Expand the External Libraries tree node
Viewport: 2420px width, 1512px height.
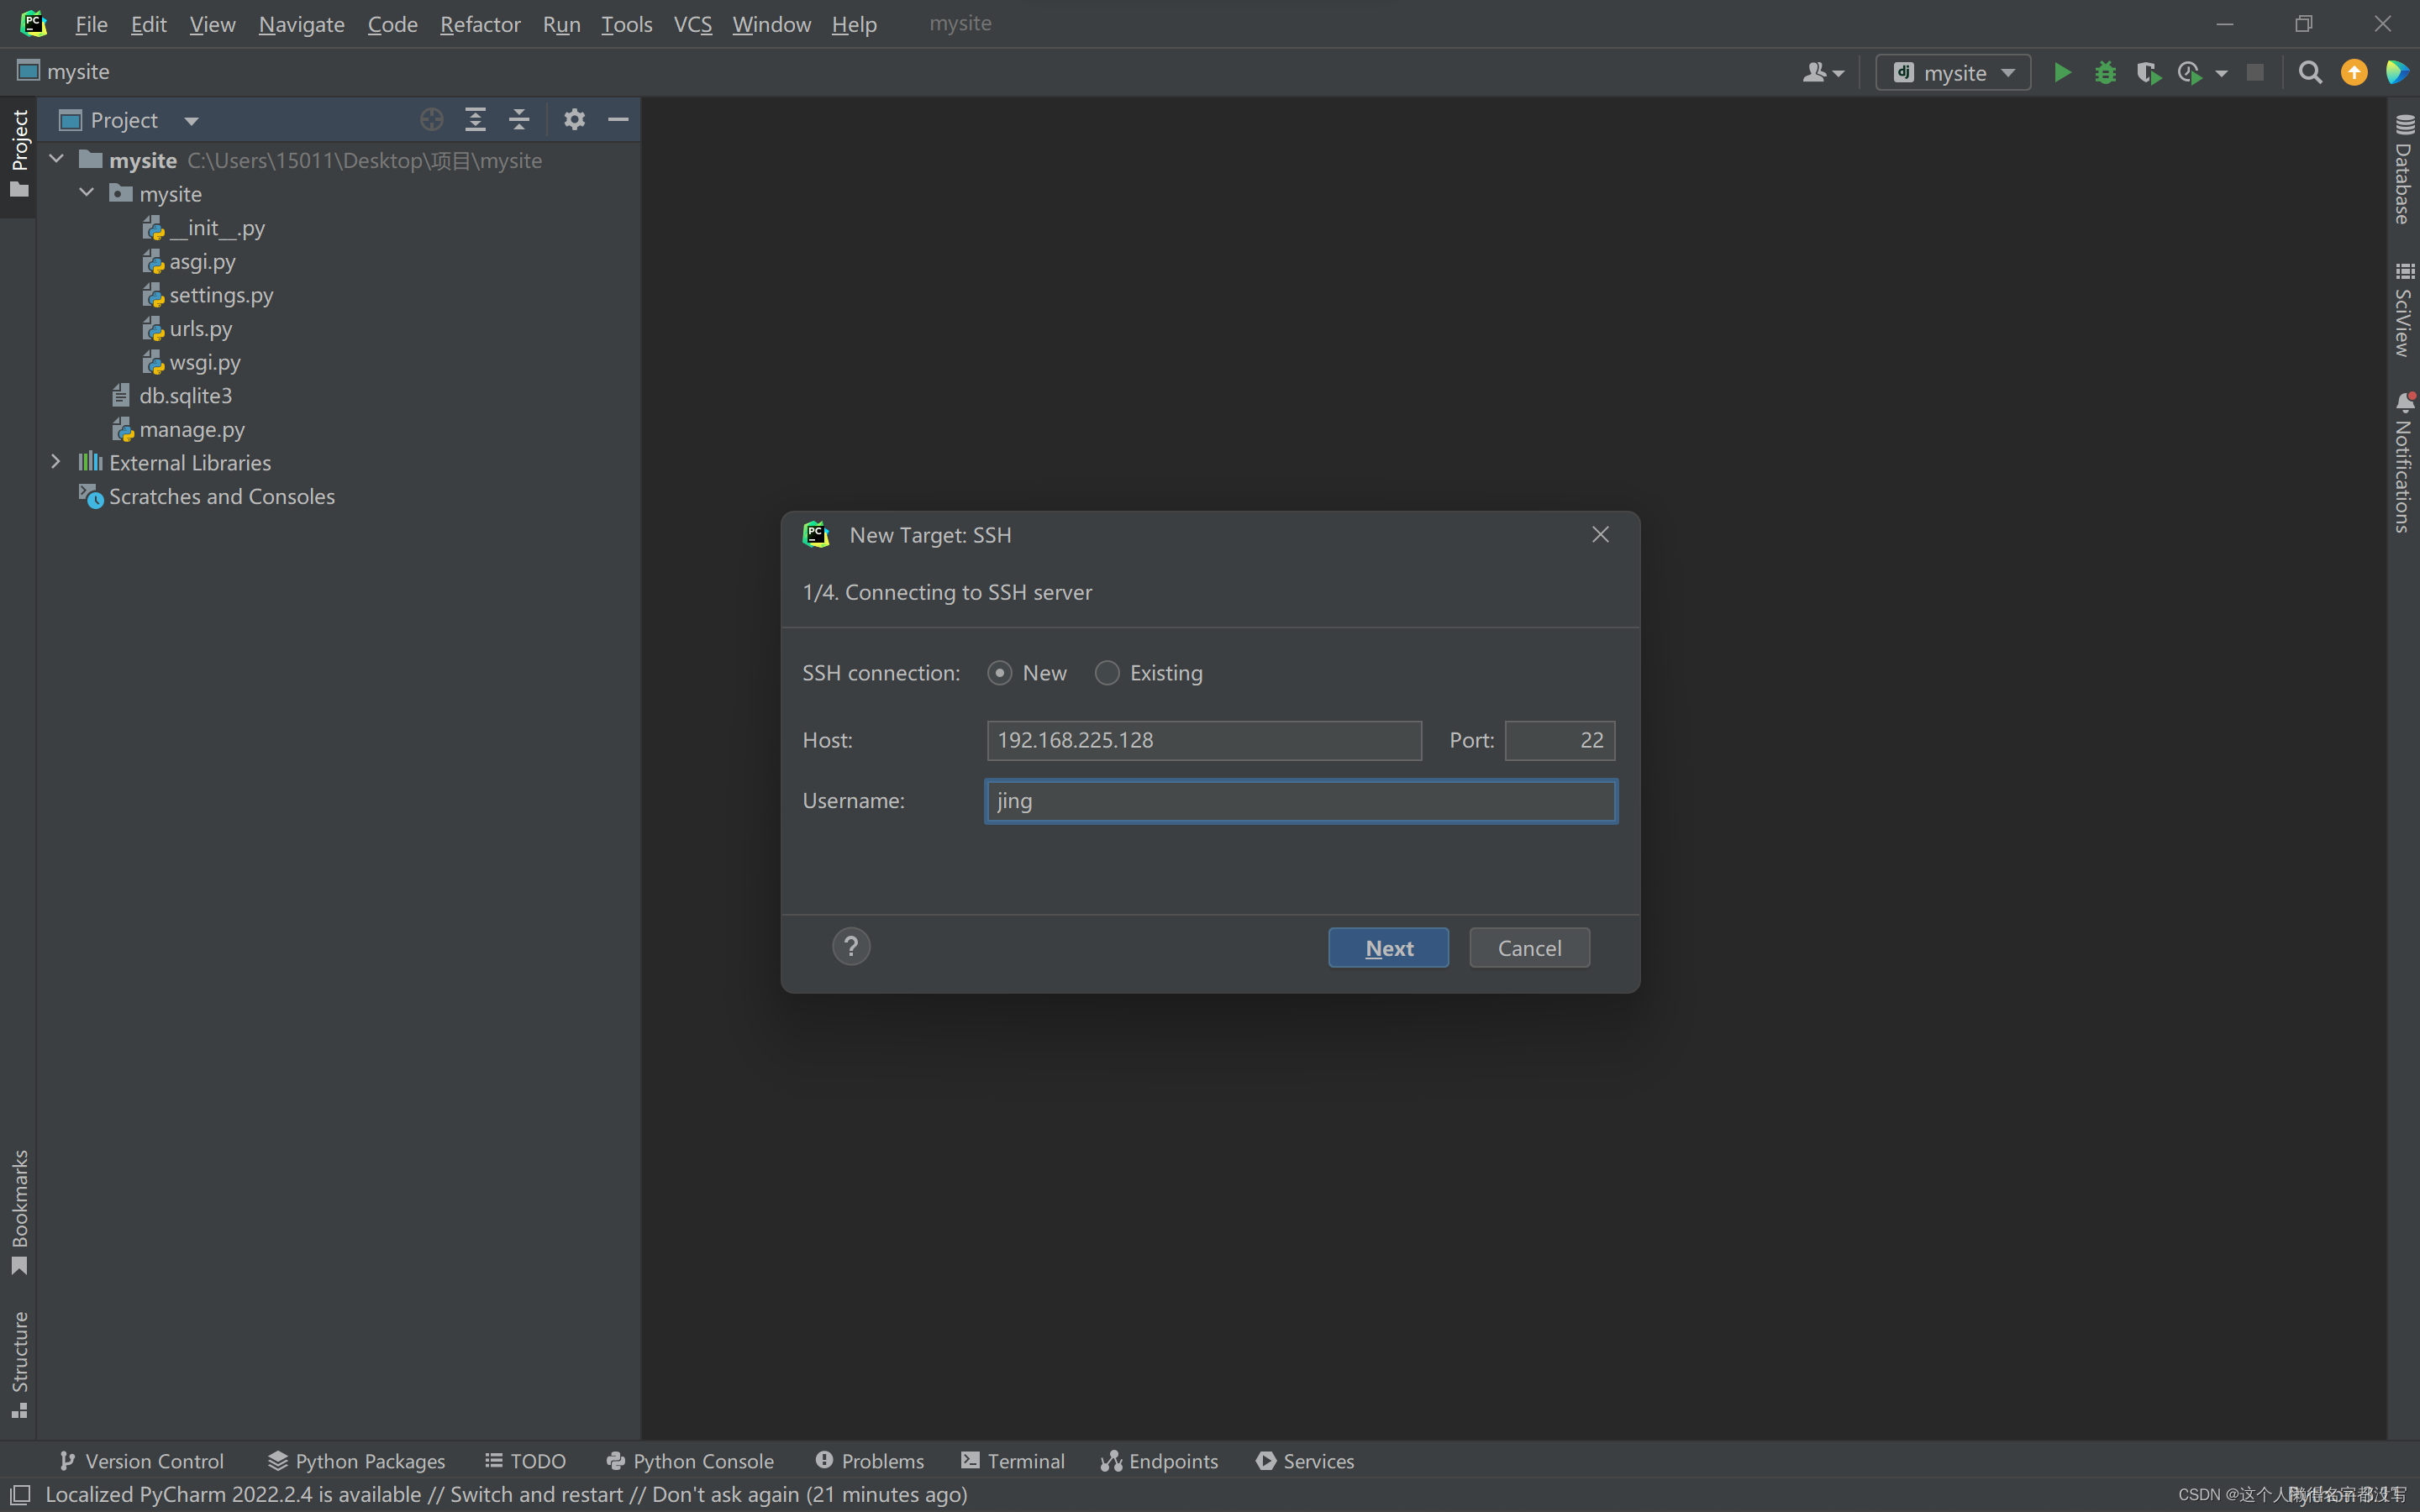click(x=52, y=464)
